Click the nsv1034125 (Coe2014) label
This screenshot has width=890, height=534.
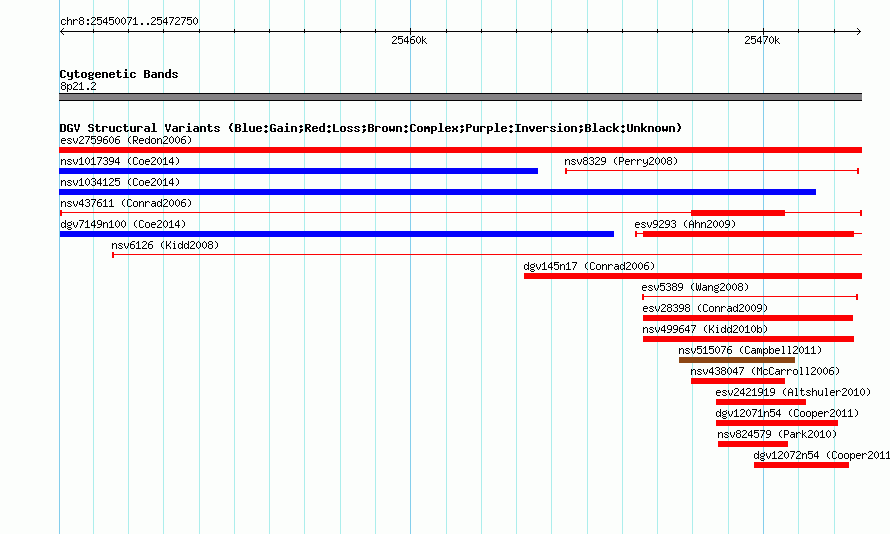tap(120, 182)
